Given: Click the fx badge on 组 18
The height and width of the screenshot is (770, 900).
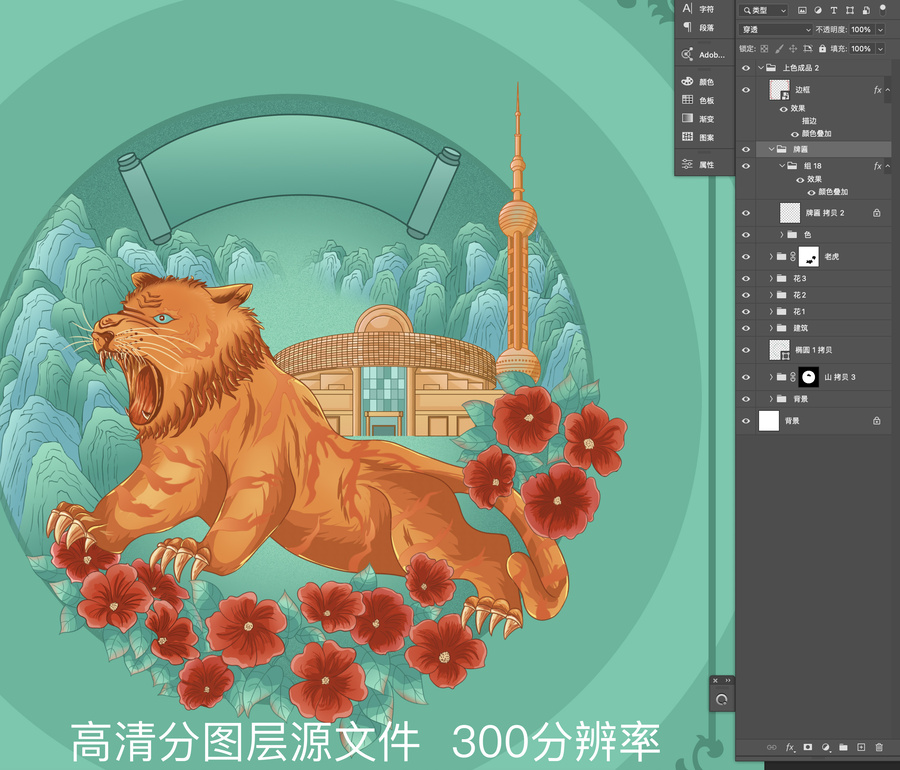Looking at the screenshot, I should pyautogui.click(x=877, y=166).
